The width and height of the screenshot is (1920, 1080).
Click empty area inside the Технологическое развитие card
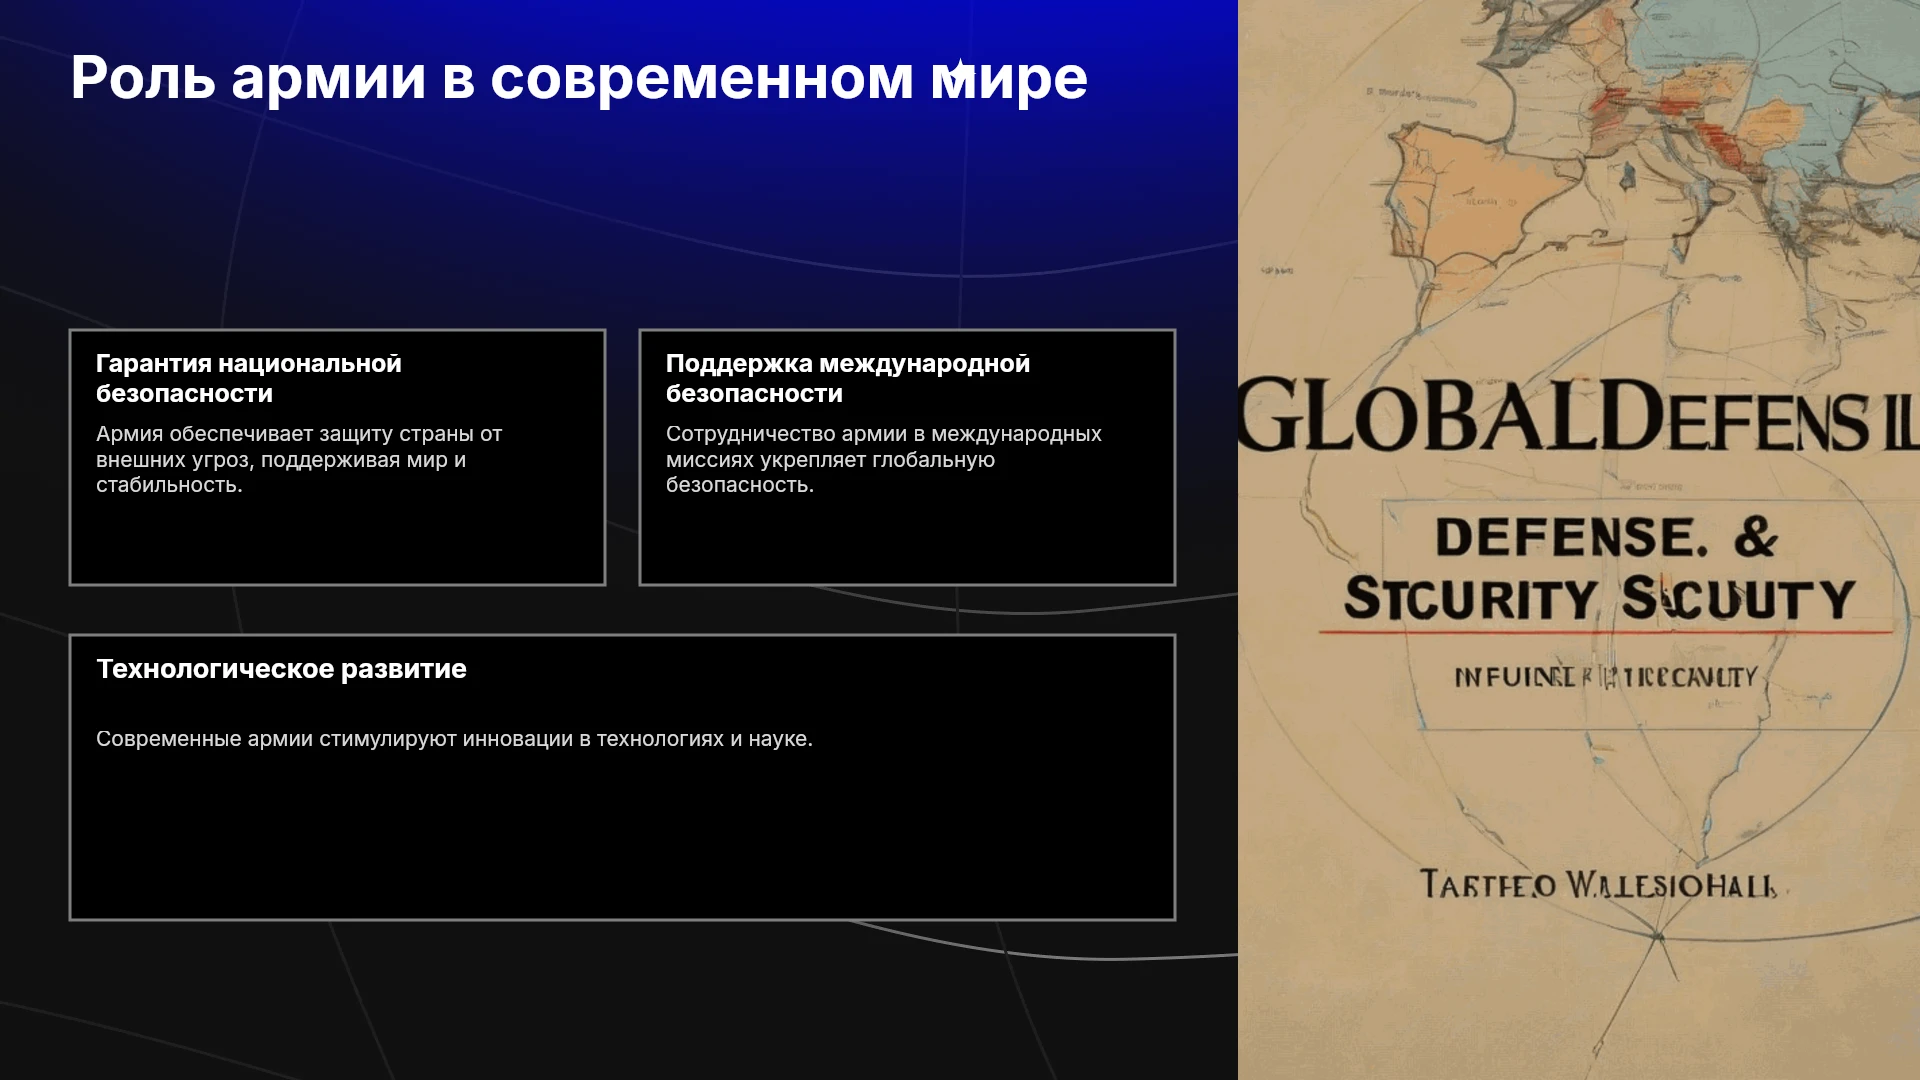[x=622, y=840]
